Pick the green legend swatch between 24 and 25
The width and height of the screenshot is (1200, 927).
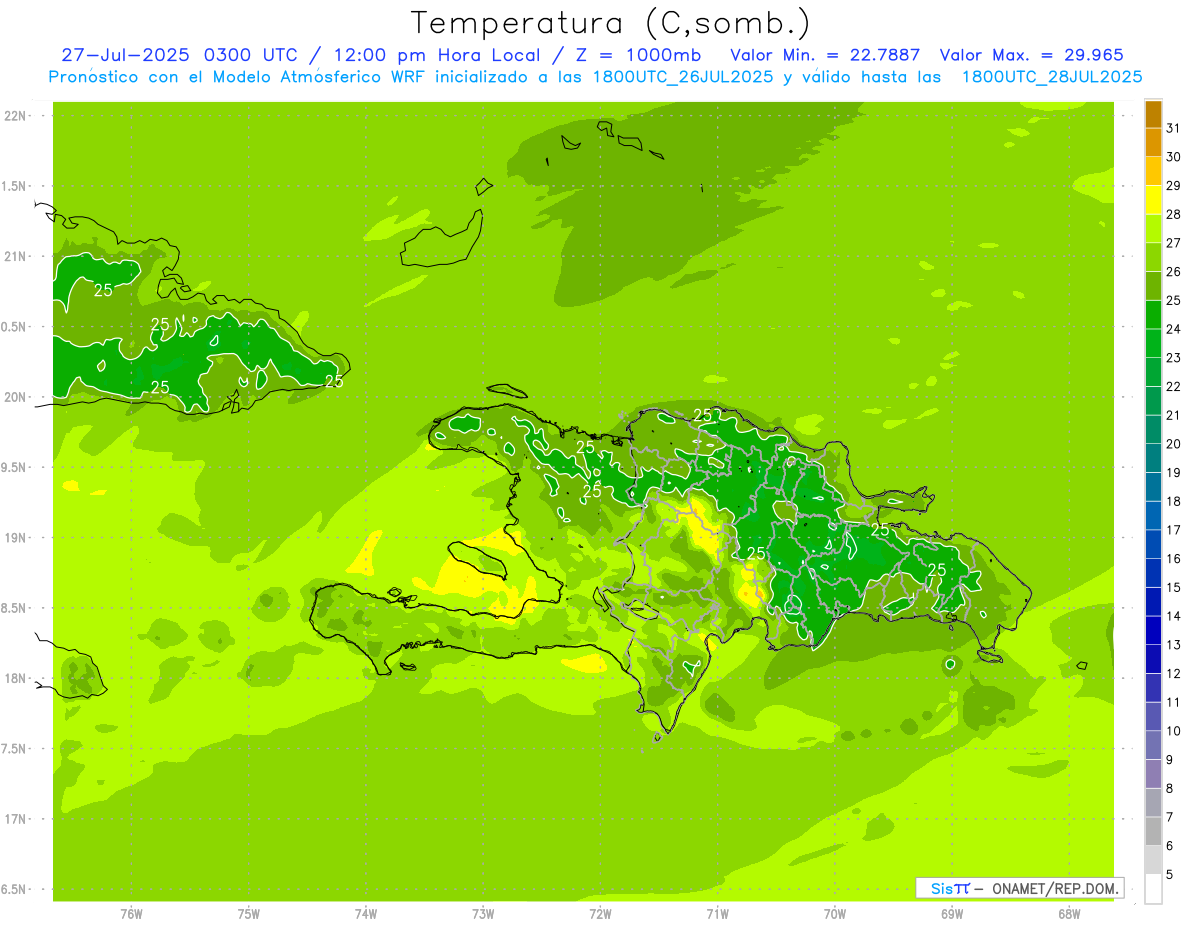[1153, 314]
